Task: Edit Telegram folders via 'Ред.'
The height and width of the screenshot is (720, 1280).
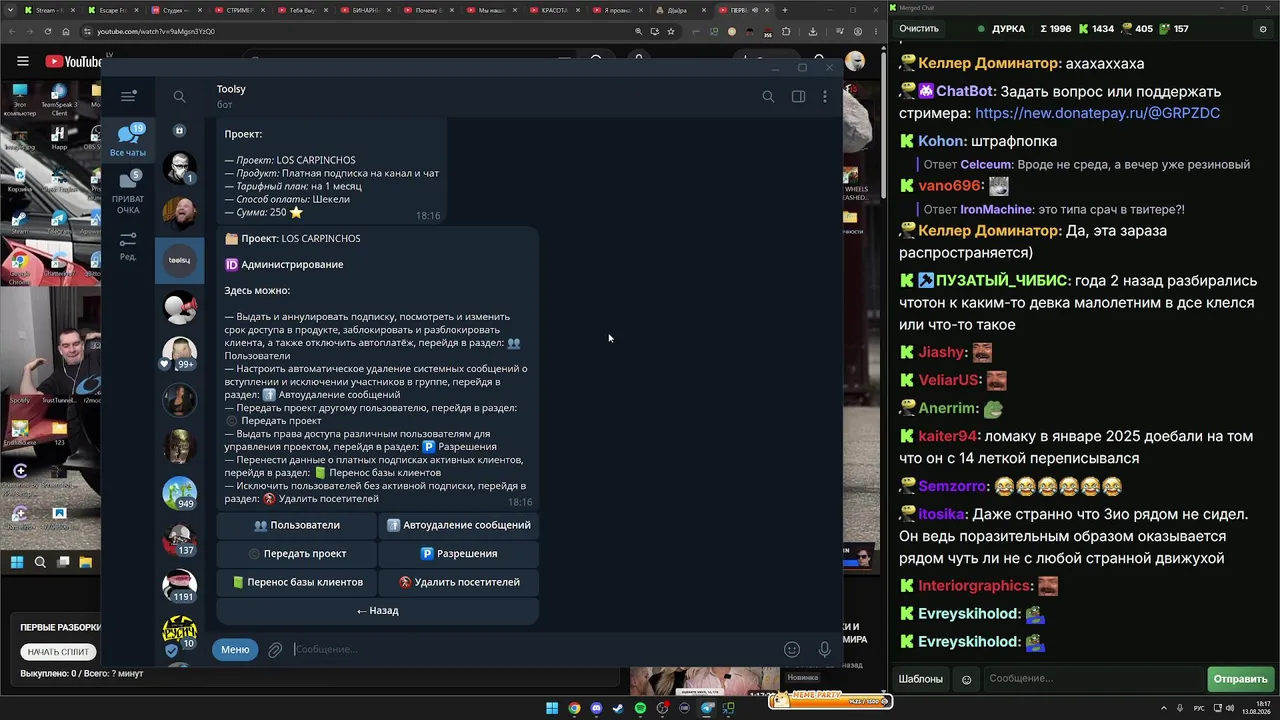Action: pos(128,246)
